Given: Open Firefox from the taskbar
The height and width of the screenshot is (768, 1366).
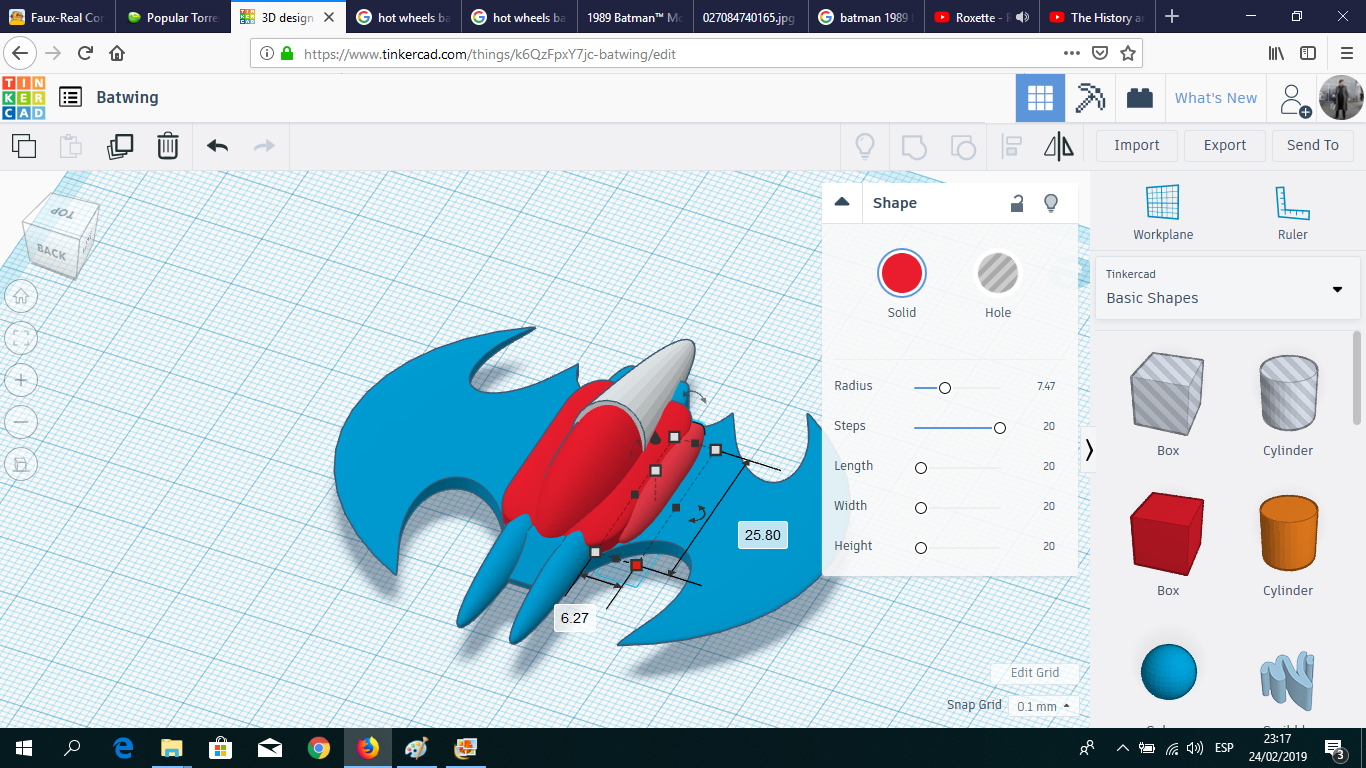Looking at the screenshot, I should (368, 748).
